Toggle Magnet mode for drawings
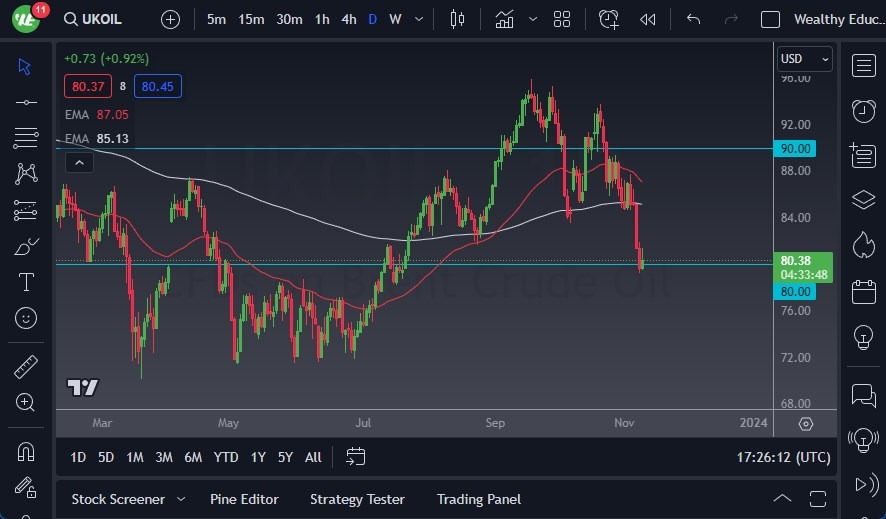Viewport: 886px width, 519px height. (x=26, y=451)
